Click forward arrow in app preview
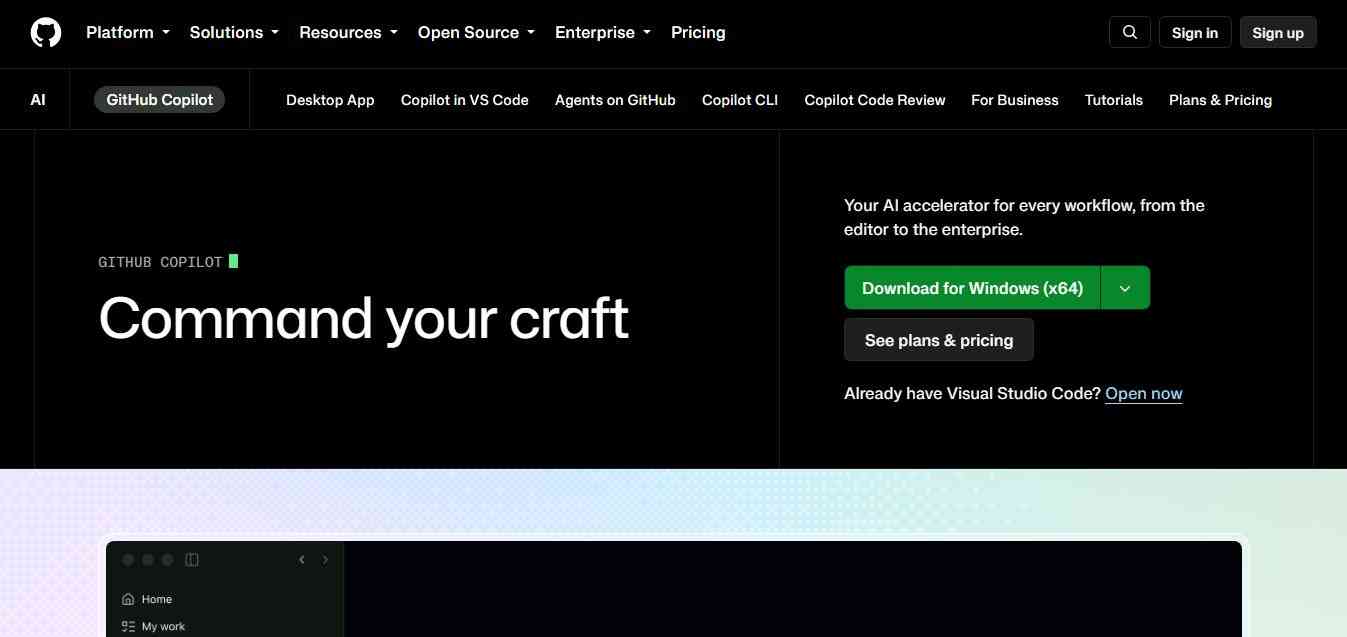This screenshot has height=637, width=1347. tap(325, 560)
